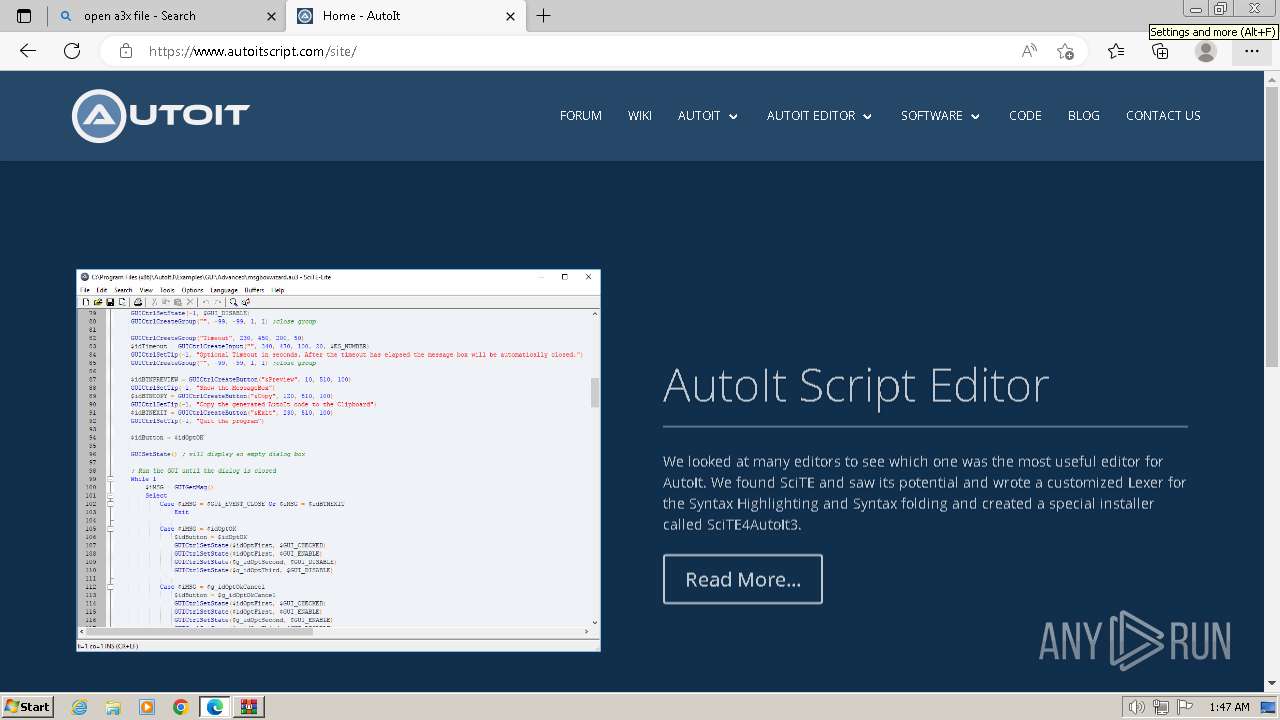Open the colorful app taskbar icon
Image resolution: width=1280 pixels, height=720 pixels.
pyautogui.click(x=249, y=707)
